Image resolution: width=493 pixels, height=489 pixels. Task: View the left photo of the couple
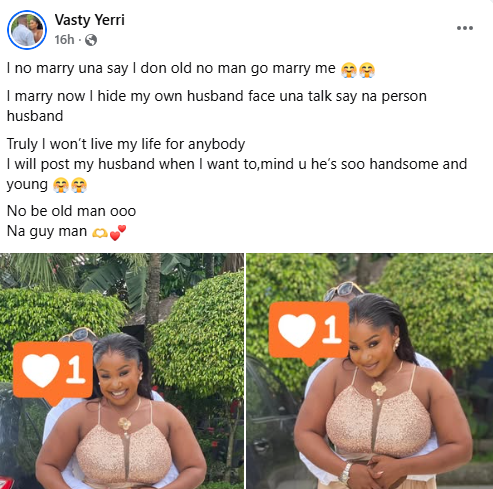[x=122, y=371]
